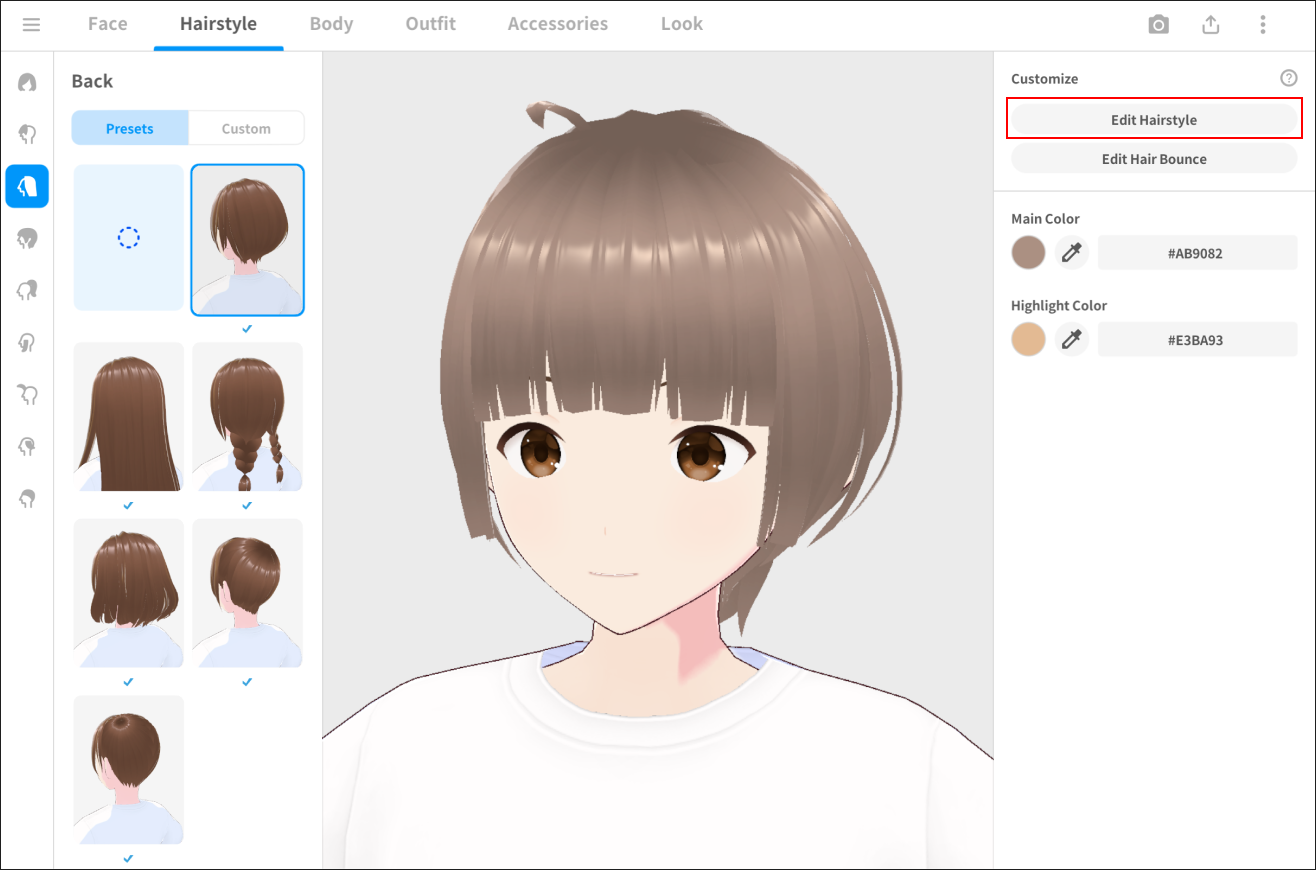Switch to the Outfit tab
The height and width of the screenshot is (870, 1316).
[x=431, y=24]
